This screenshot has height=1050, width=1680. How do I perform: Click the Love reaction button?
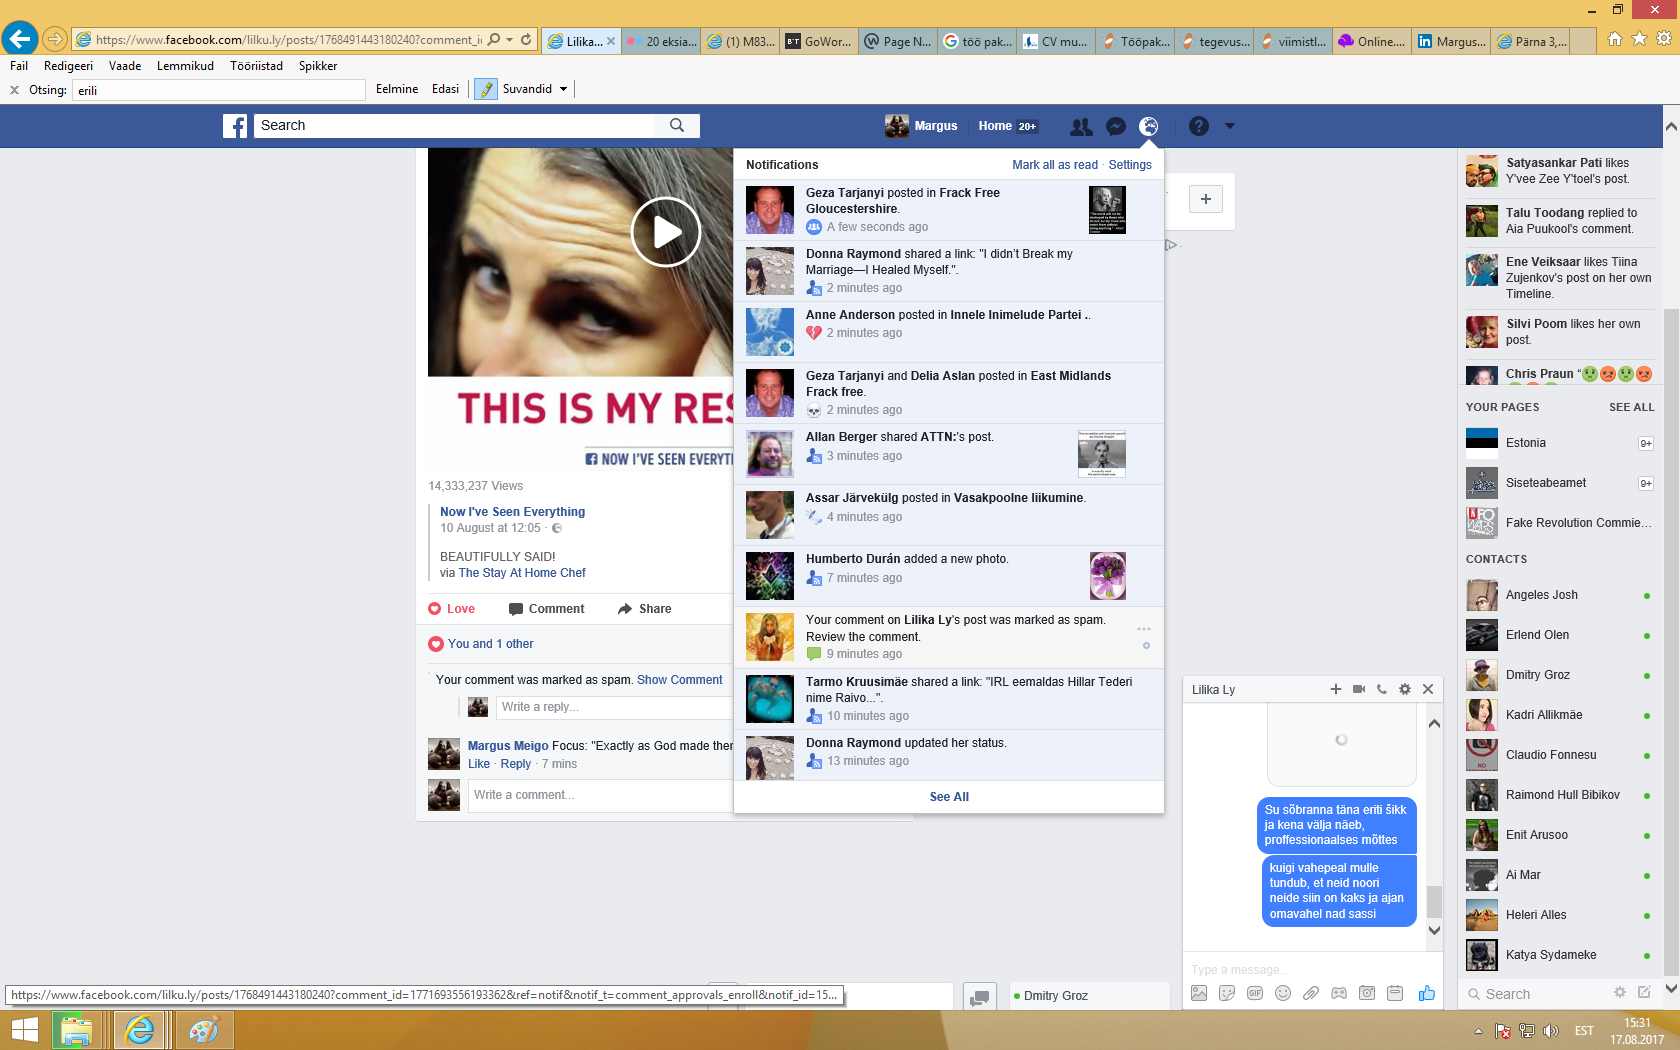coord(452,609)
